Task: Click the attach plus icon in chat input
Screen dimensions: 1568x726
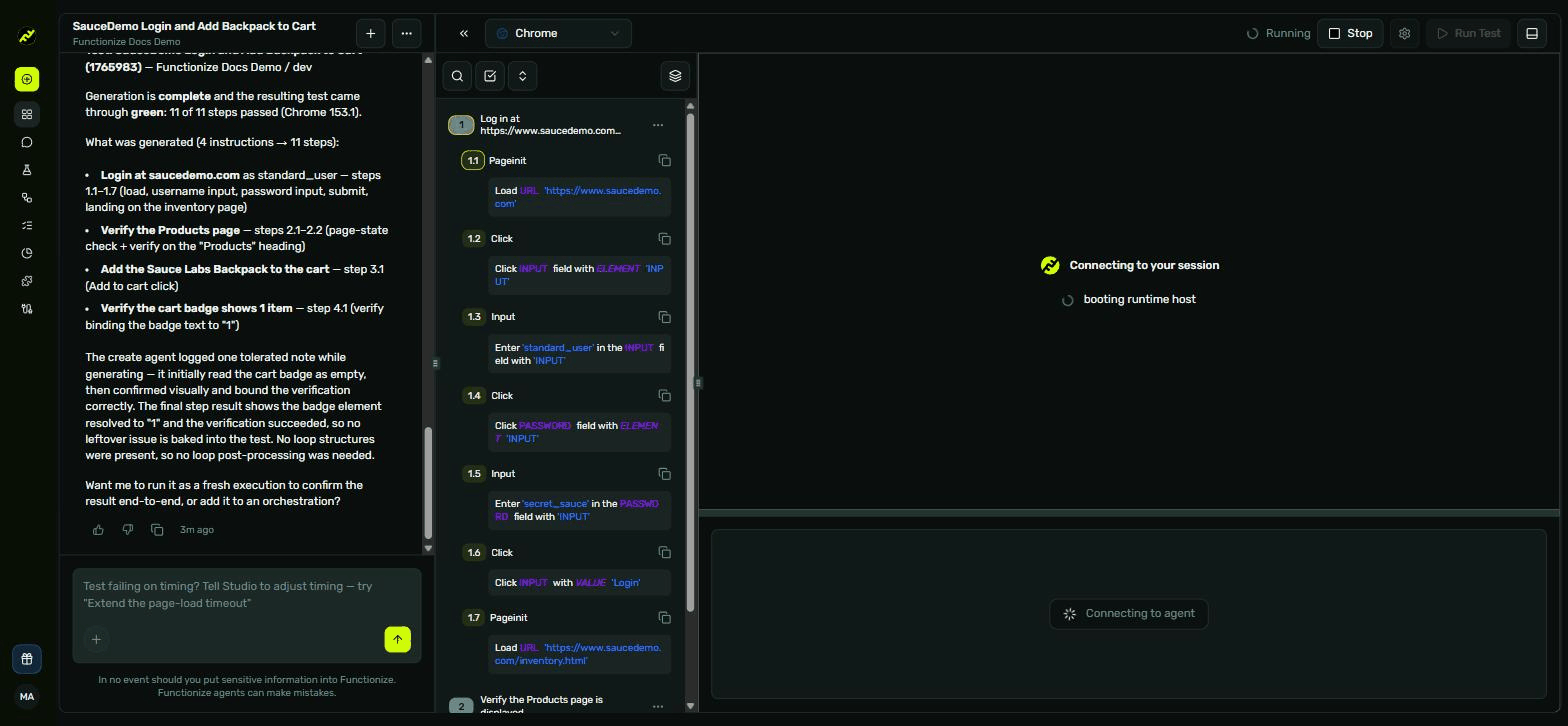Action: point(96,640)
